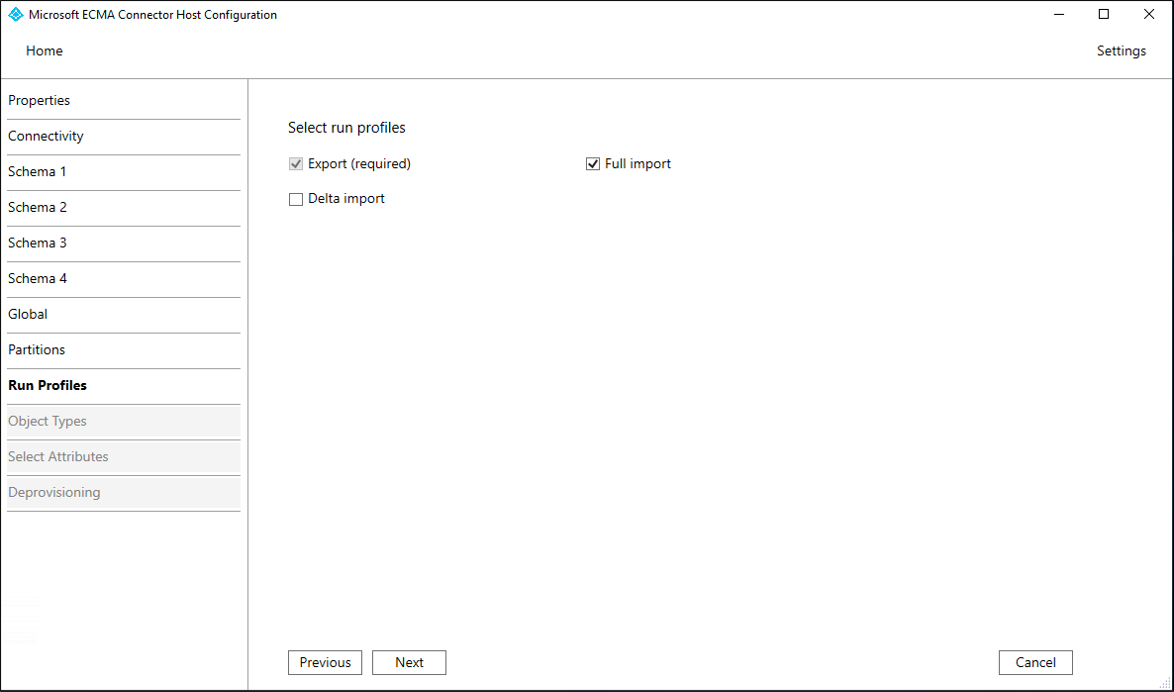Click the Microsoft ECMA Connector Host title bar icon
Screen dimensions: 1174x692
(14, 14)
